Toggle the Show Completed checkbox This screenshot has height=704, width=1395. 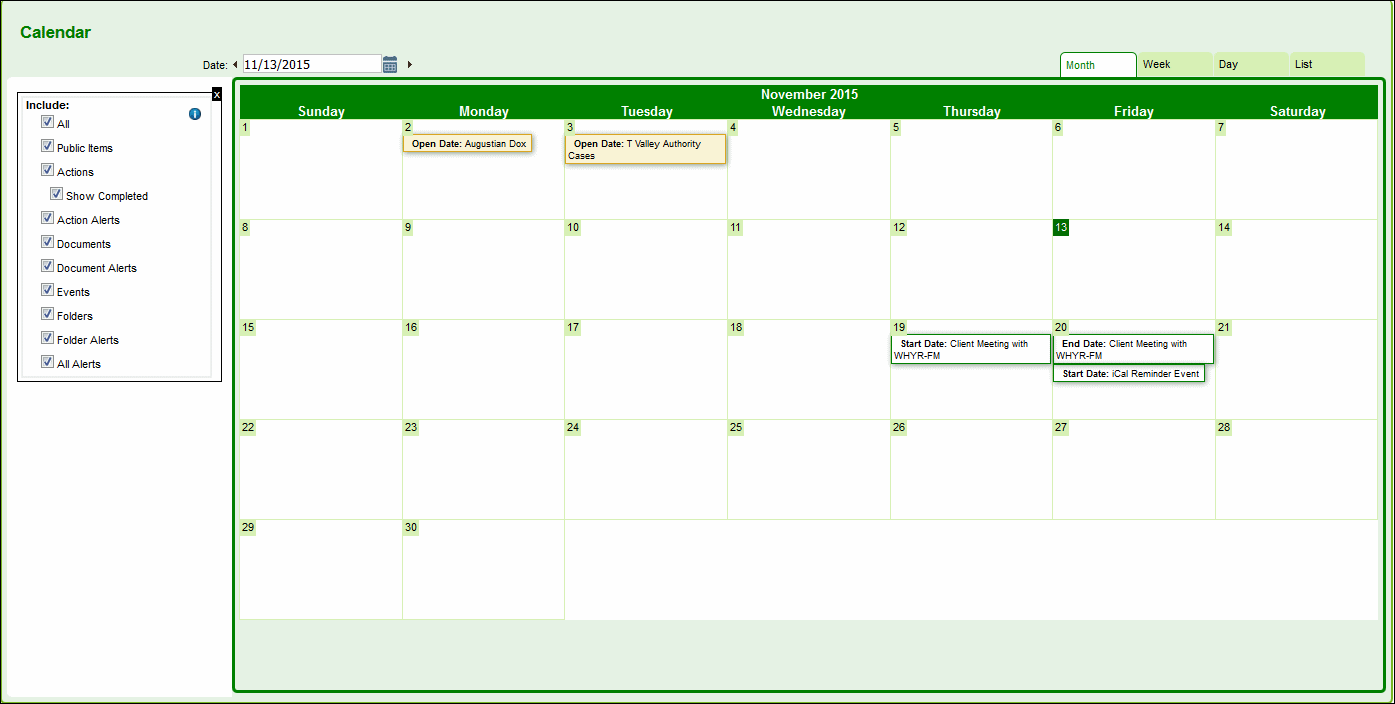point(57,193)
